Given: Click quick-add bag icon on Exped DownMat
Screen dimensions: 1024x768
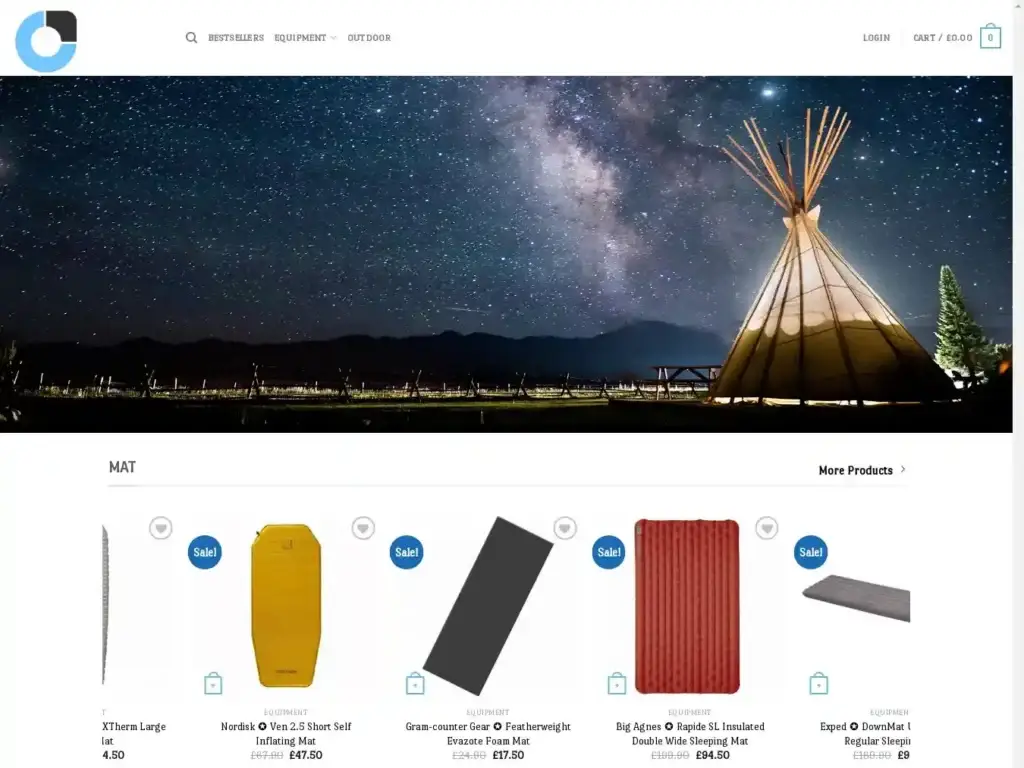Looking at the screenshot, I should pyautogui.click(x=819, y=684).
